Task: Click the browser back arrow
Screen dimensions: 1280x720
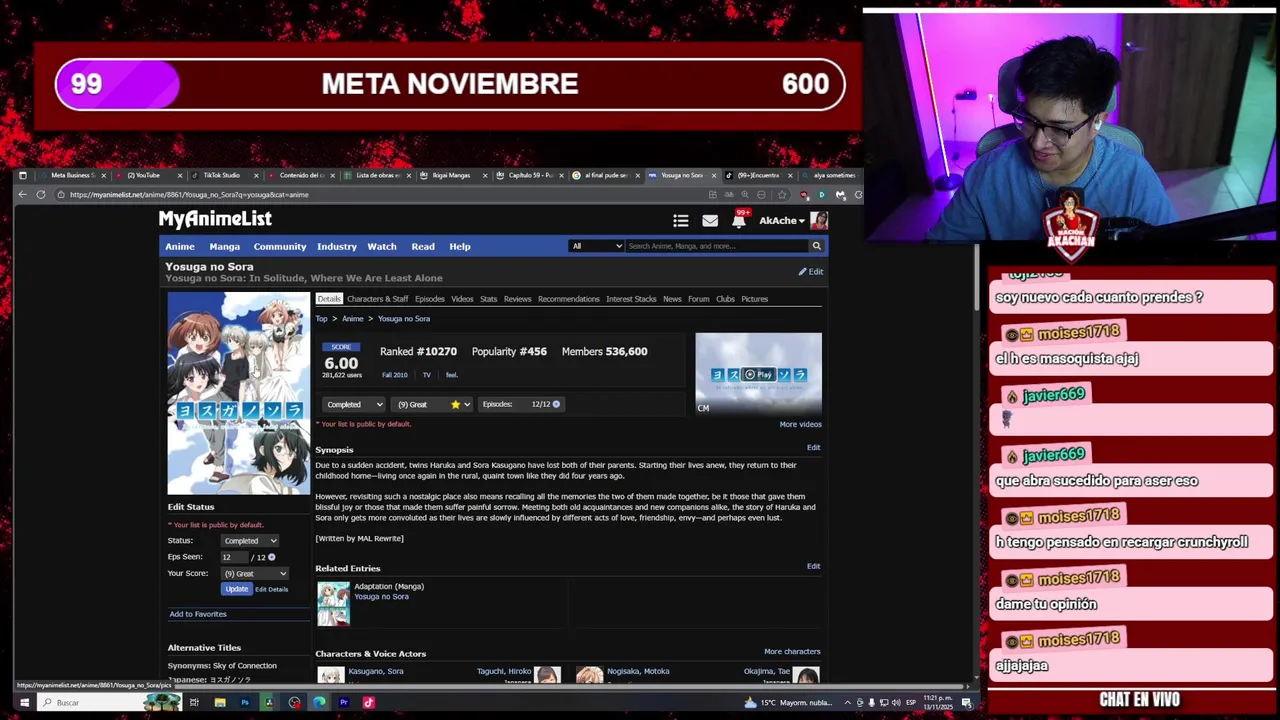Action: (x=22, y=195)
